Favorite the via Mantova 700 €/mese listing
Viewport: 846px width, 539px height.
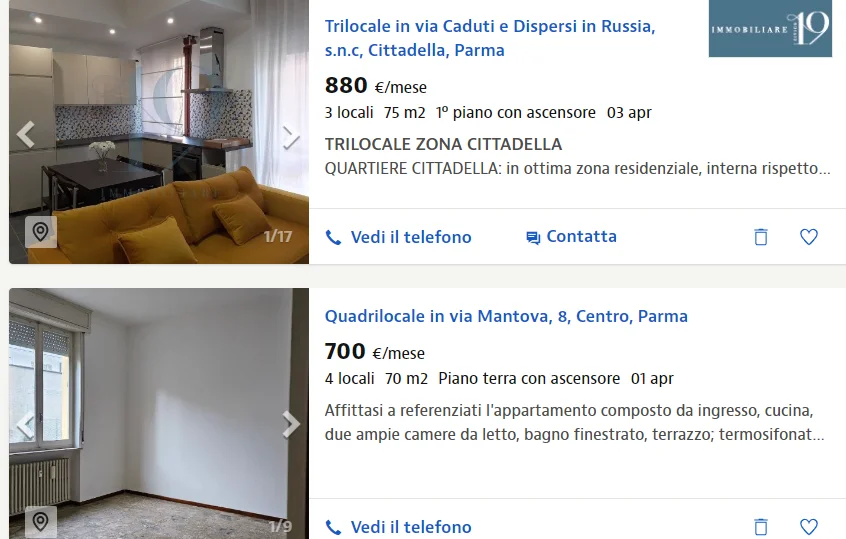coord(808,527)
